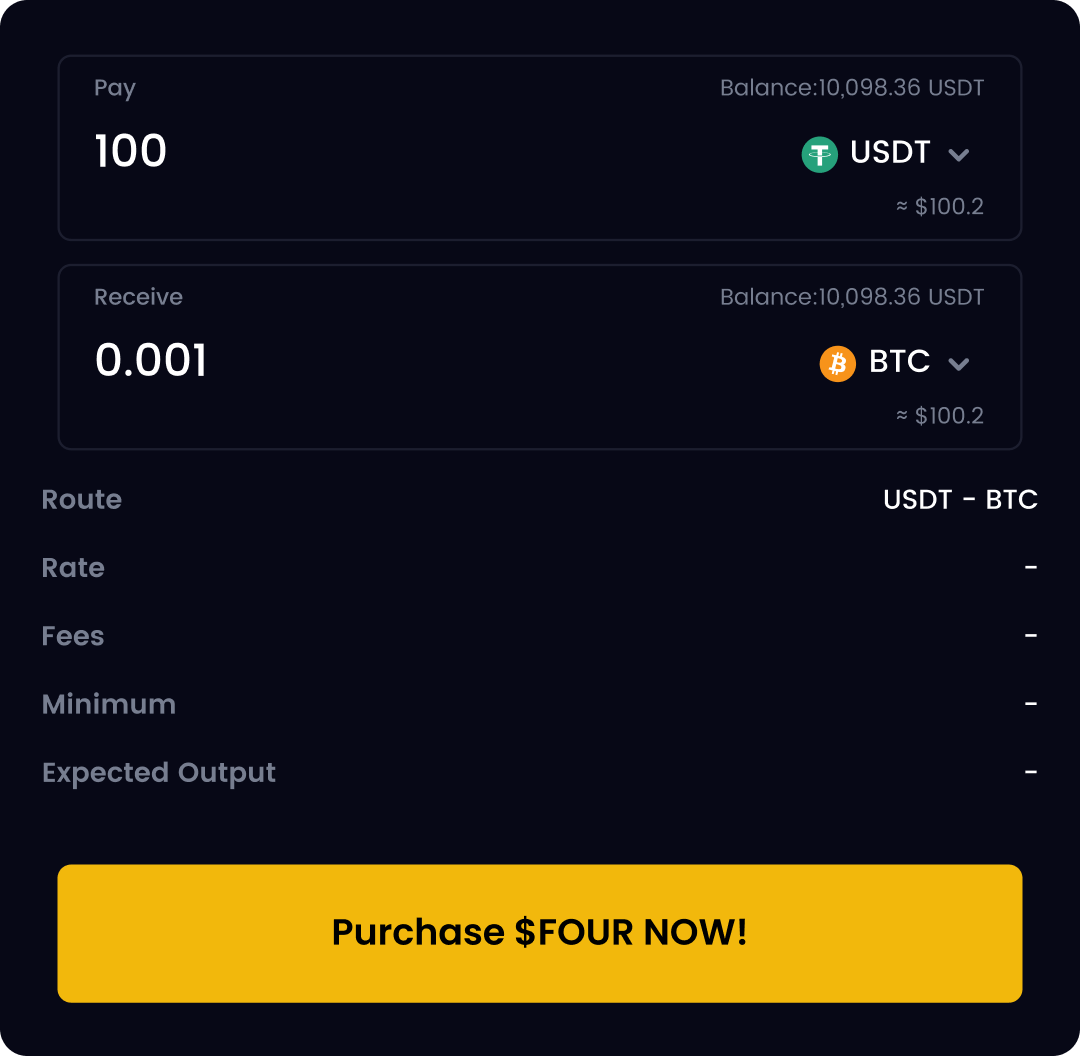1080x1056 pixels.
Task: Click the balance text in Receive box
Action: (852, 297)
